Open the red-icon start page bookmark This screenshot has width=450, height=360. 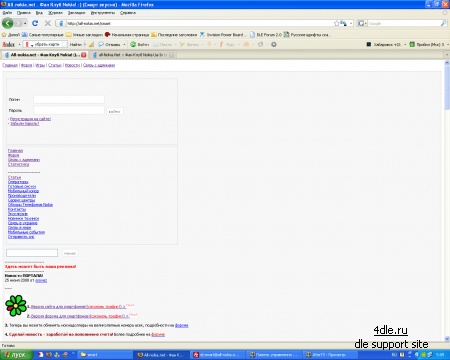(127, 35)
